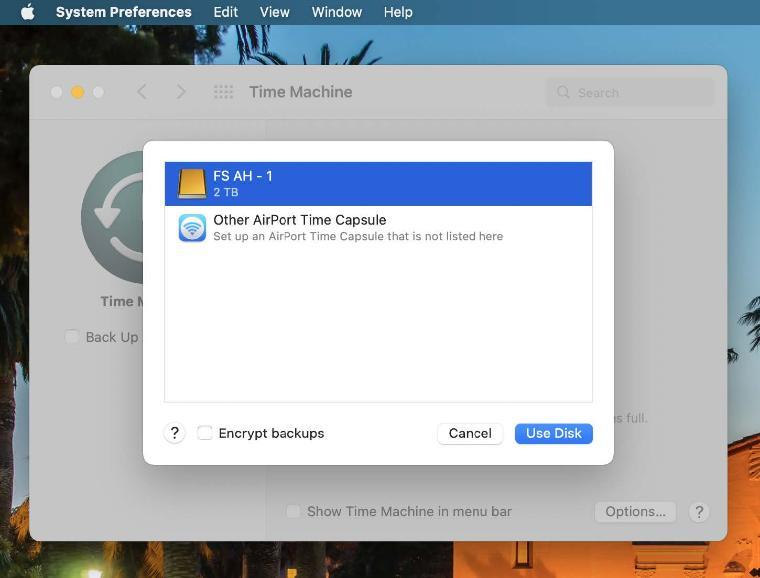Open the Apple menu logo
This screenshot has width=760, height=578.
pyautogui.click(x=27, y=12)
